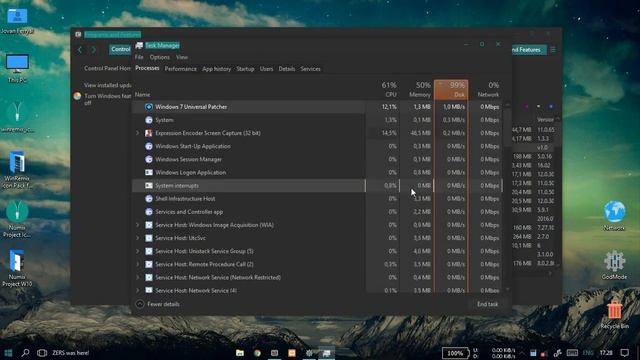Expand the Expression Encoder Screen Capture process
The height and width of the screenshot is (360, 640).
[x=138, y=133]
